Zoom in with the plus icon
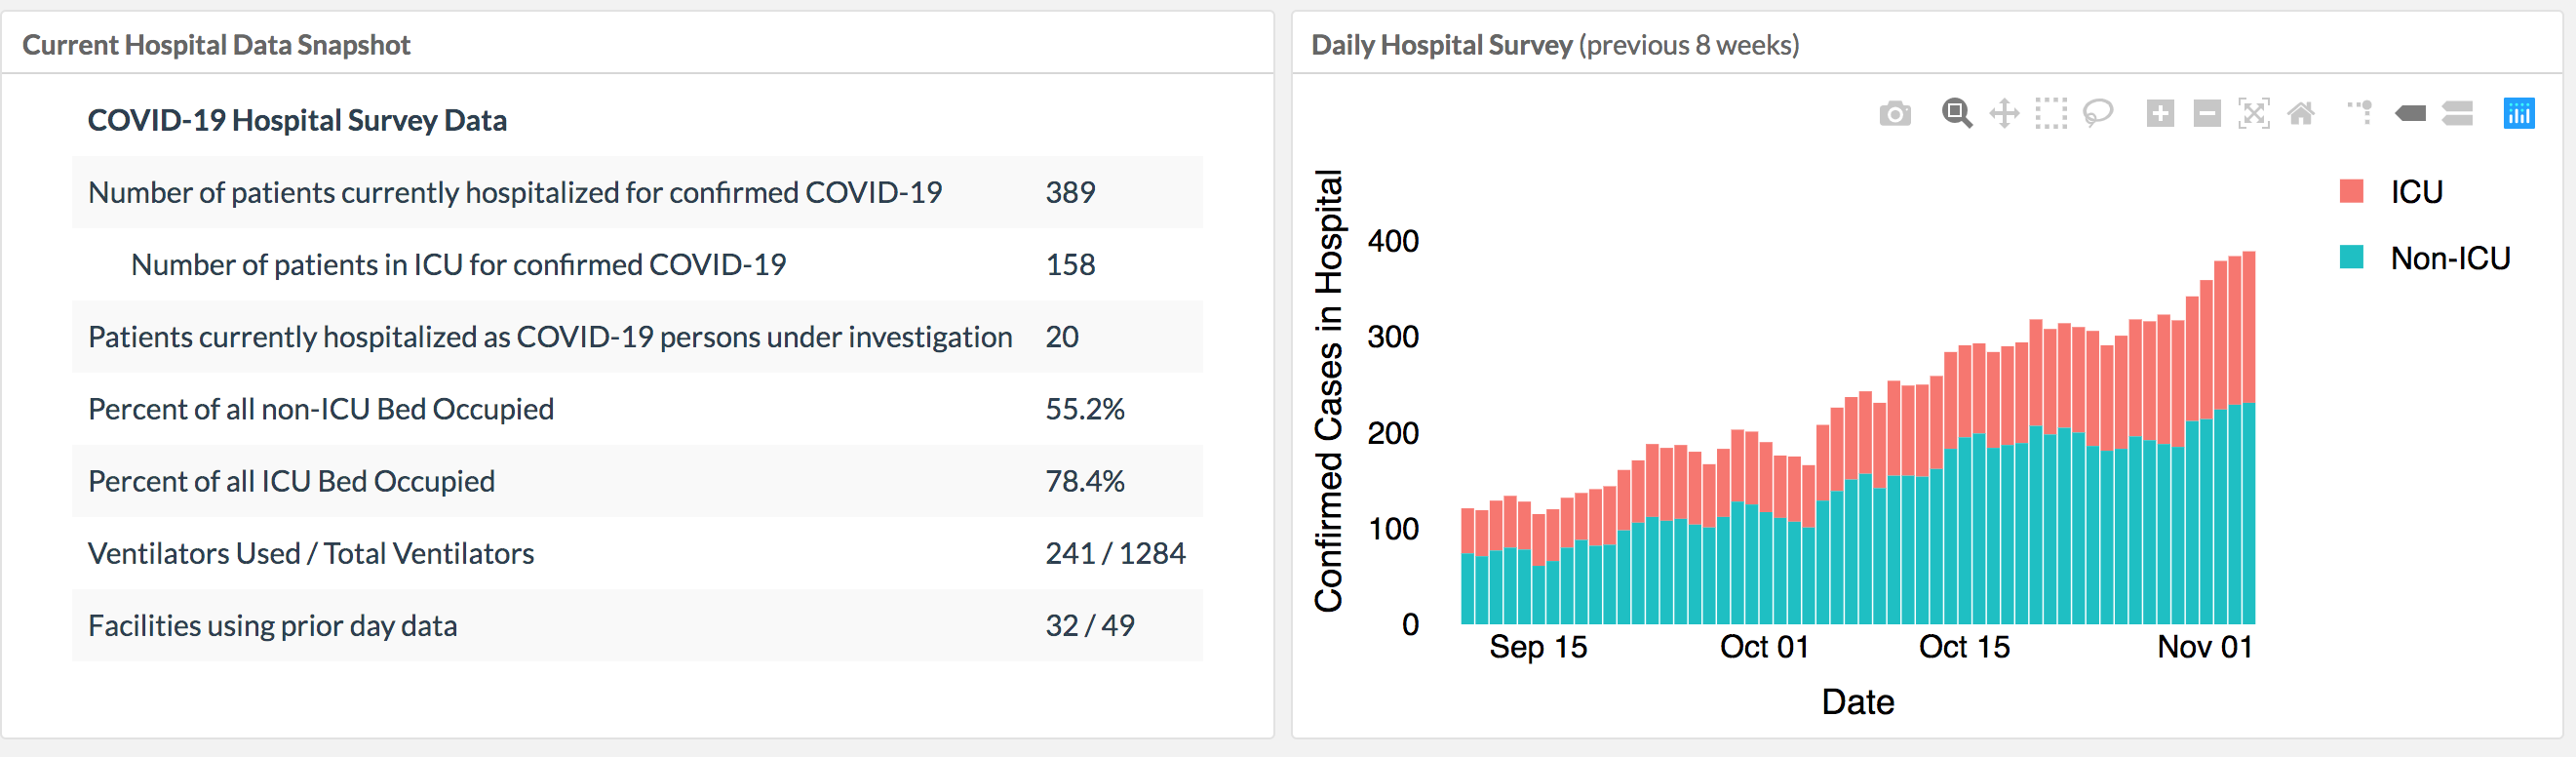 tap(2160, 114)
